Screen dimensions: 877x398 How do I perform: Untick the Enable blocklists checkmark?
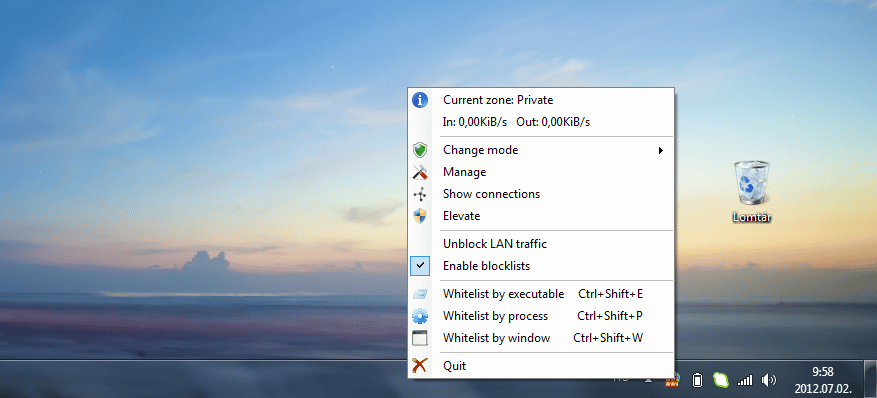(420, 266)
